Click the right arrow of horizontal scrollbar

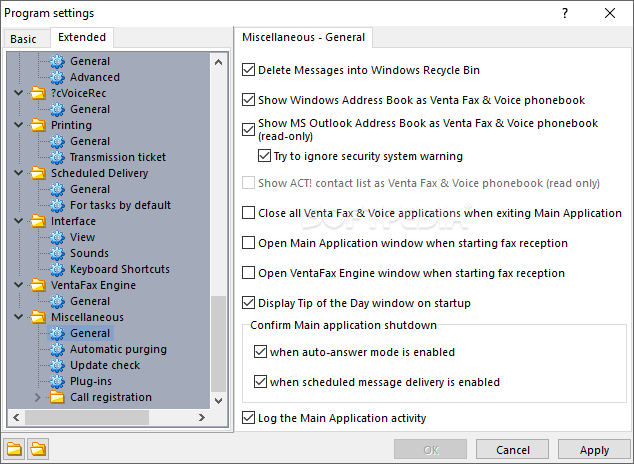tap(202, 417)
